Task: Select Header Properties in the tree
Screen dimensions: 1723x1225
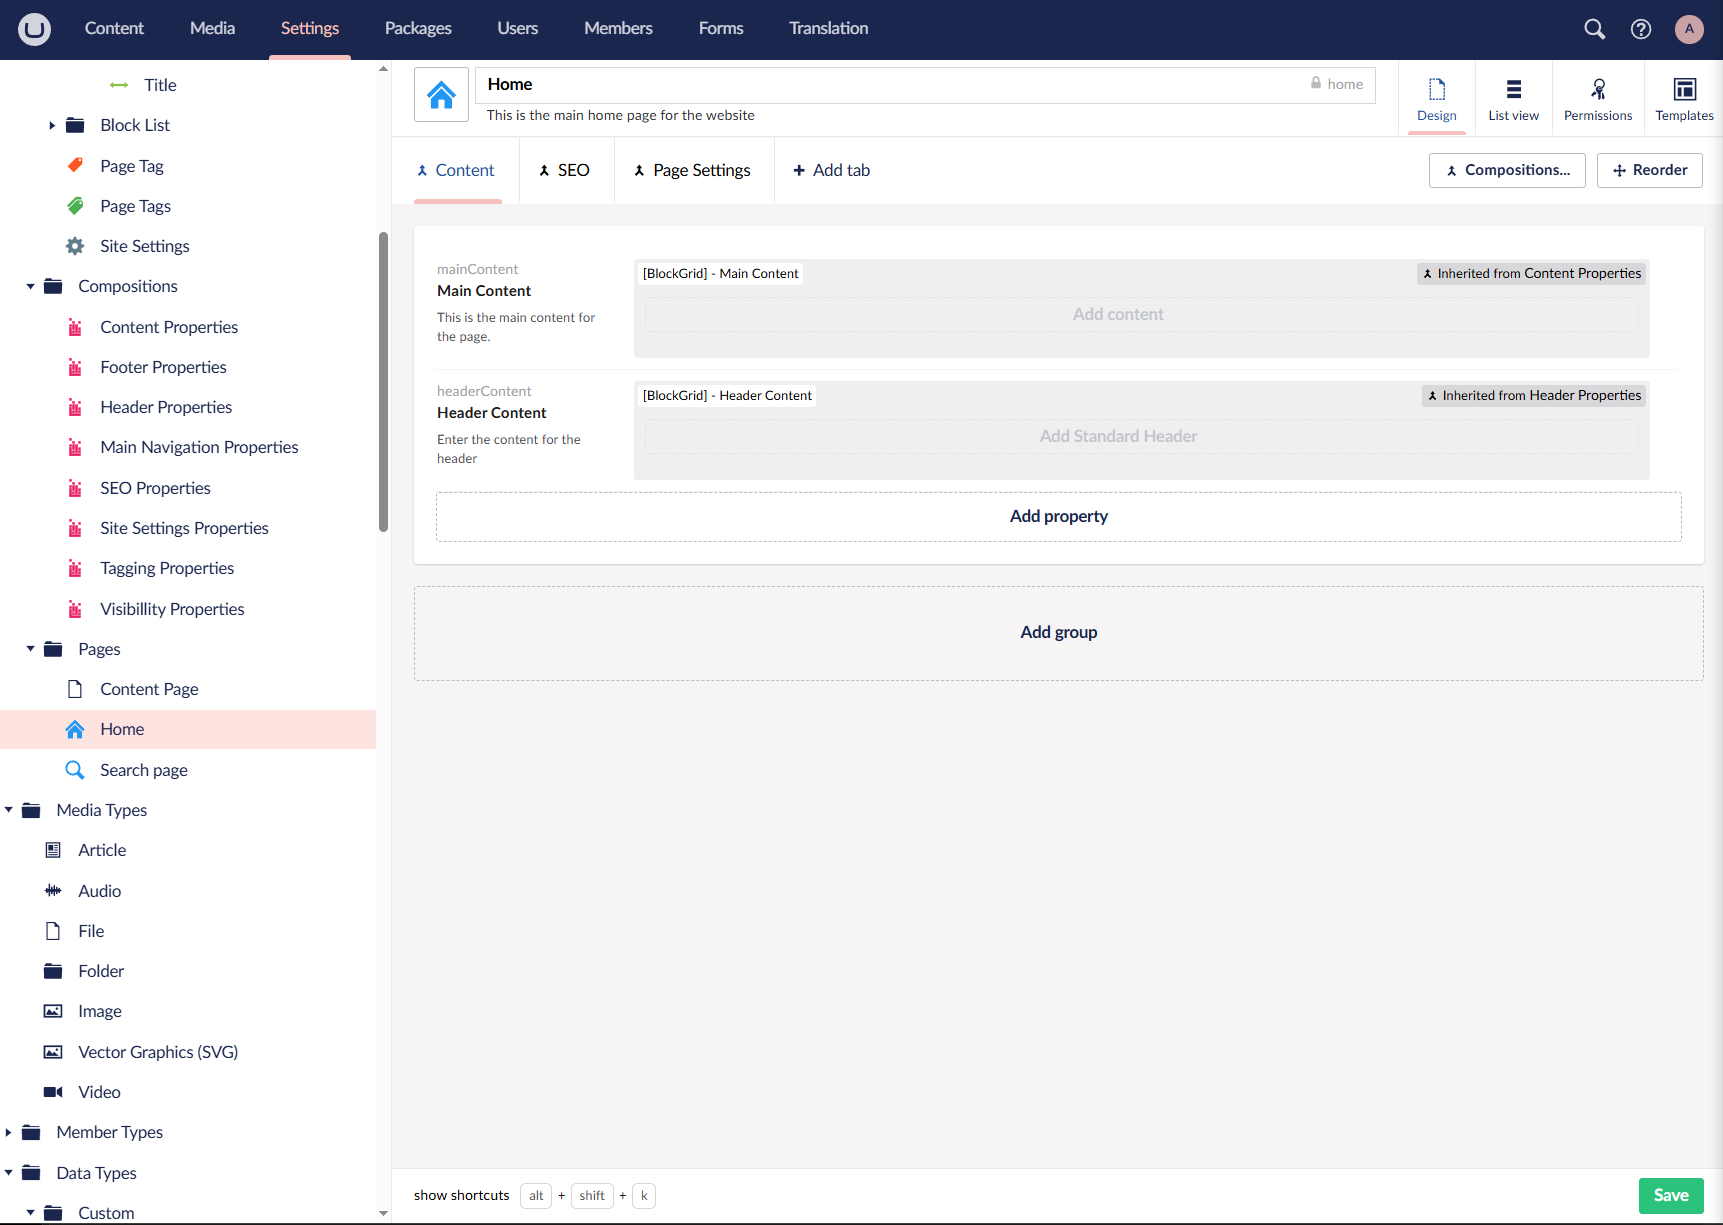Action: pos(166,408)
